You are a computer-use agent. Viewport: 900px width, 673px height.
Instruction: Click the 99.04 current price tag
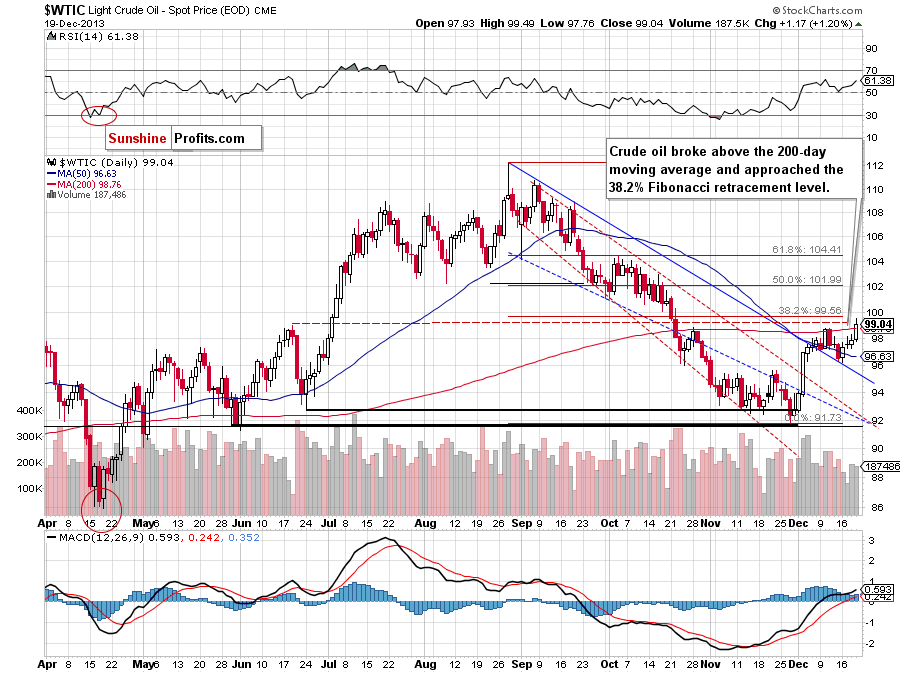point(878,324)
